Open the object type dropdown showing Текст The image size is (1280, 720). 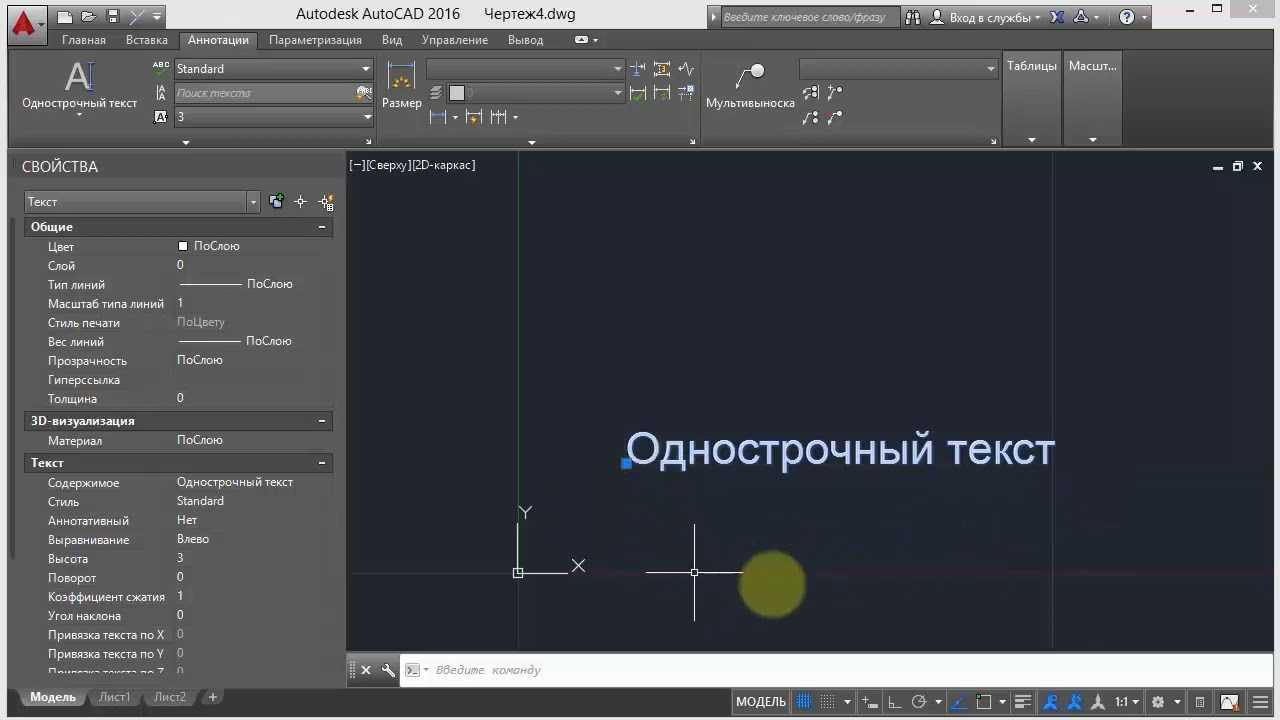point(142,202)
